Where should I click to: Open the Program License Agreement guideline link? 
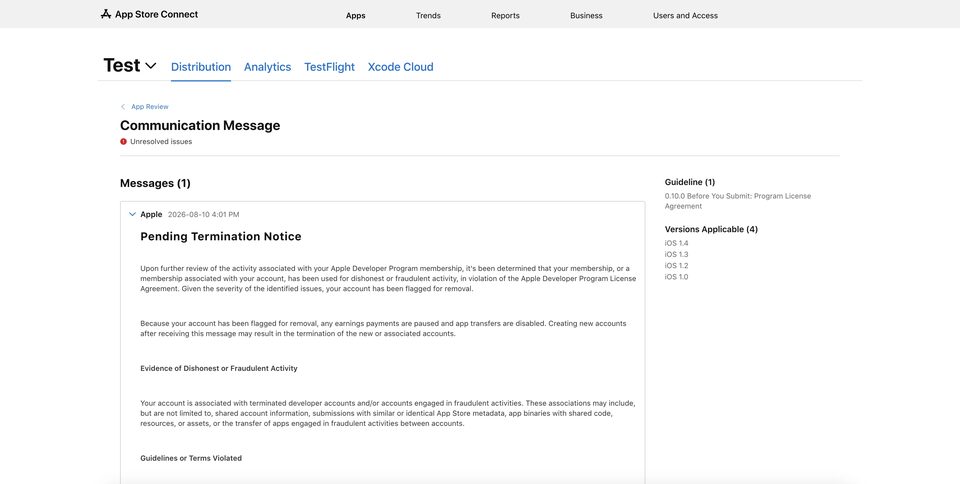coord(738,201)
